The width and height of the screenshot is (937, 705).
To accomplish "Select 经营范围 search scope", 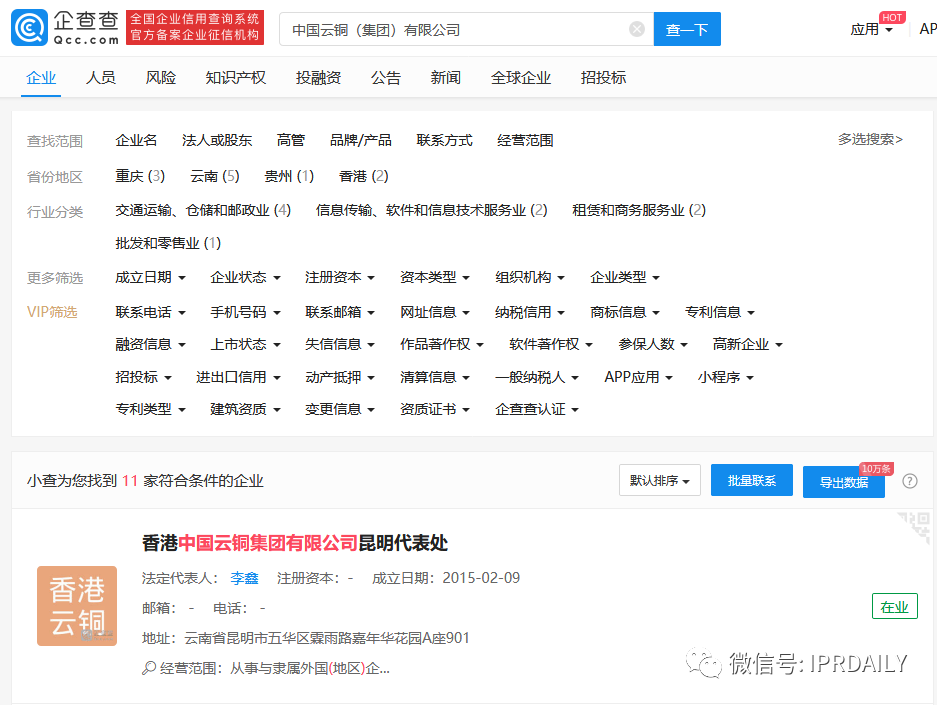I will 525,140.
